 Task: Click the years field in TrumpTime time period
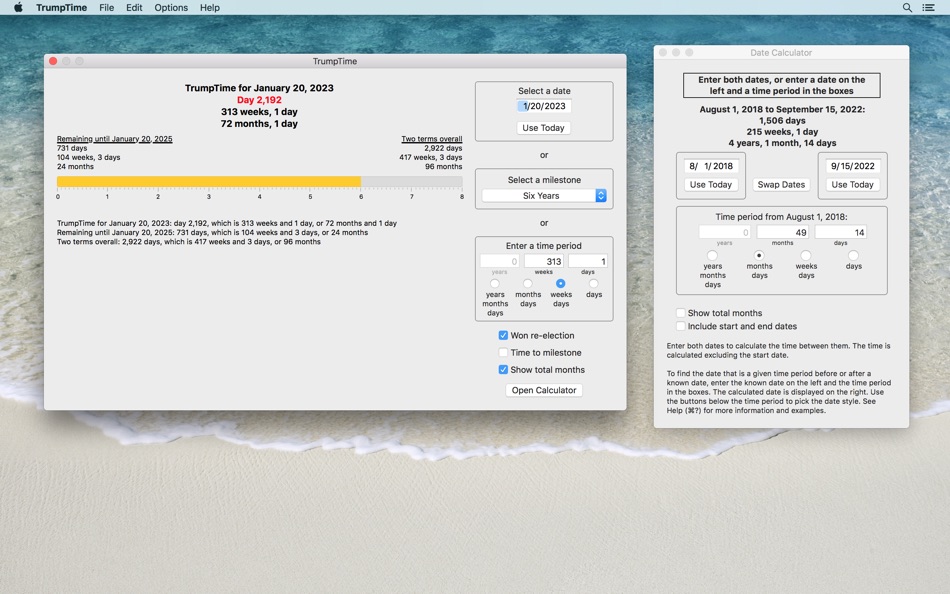(x=500, y=261)
